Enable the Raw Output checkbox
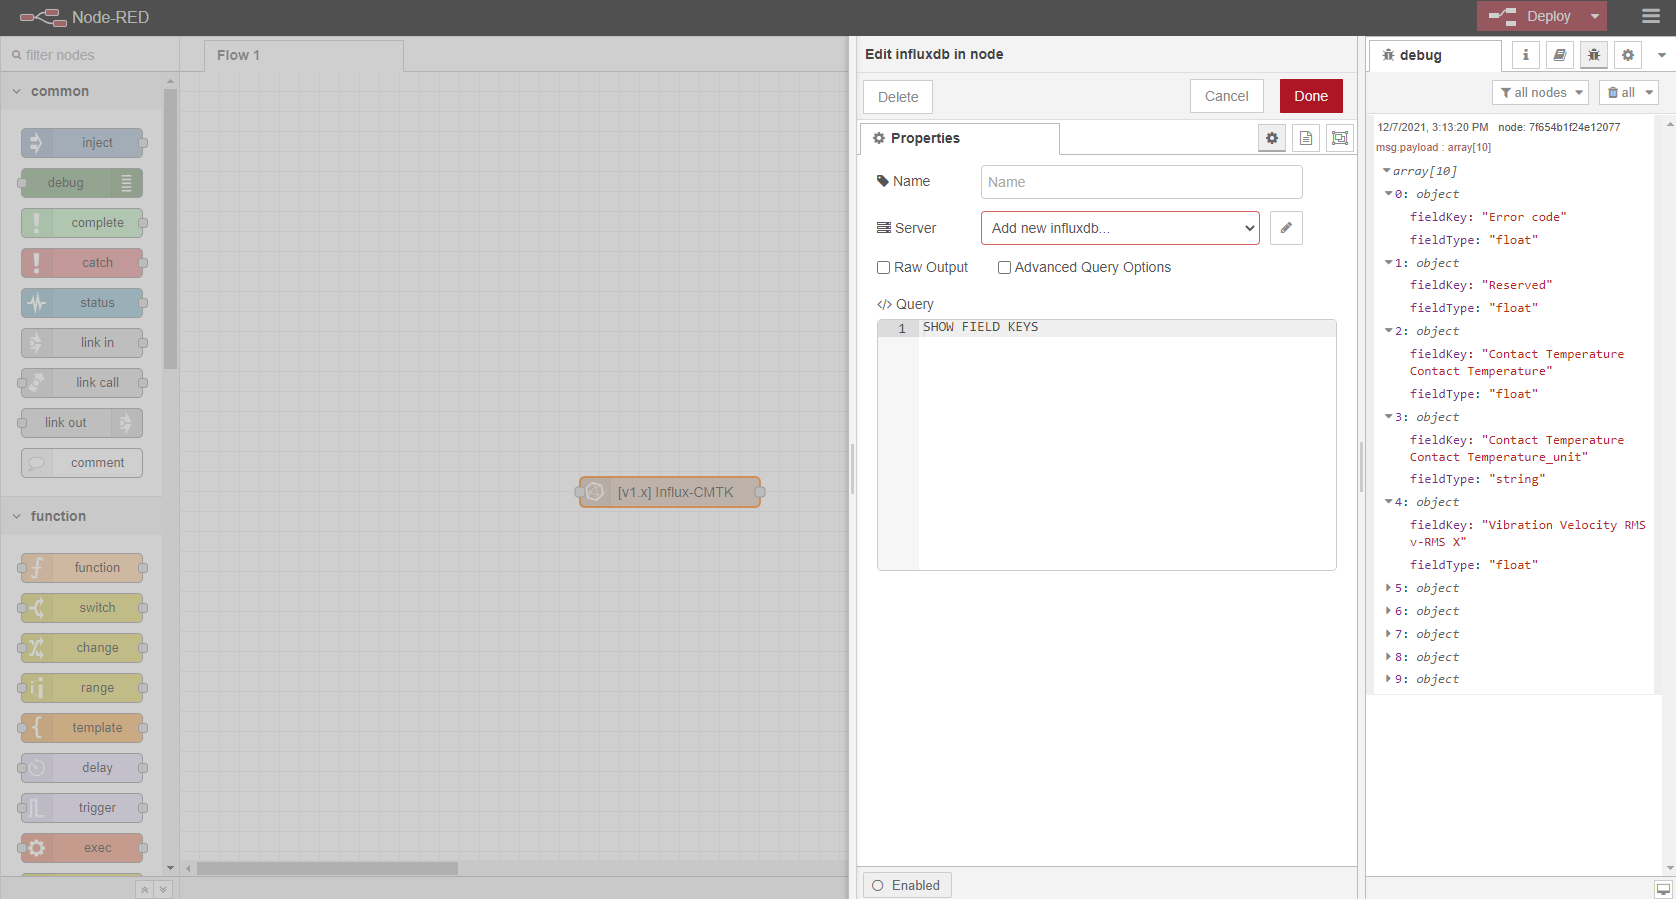 (x=884, y=267)
